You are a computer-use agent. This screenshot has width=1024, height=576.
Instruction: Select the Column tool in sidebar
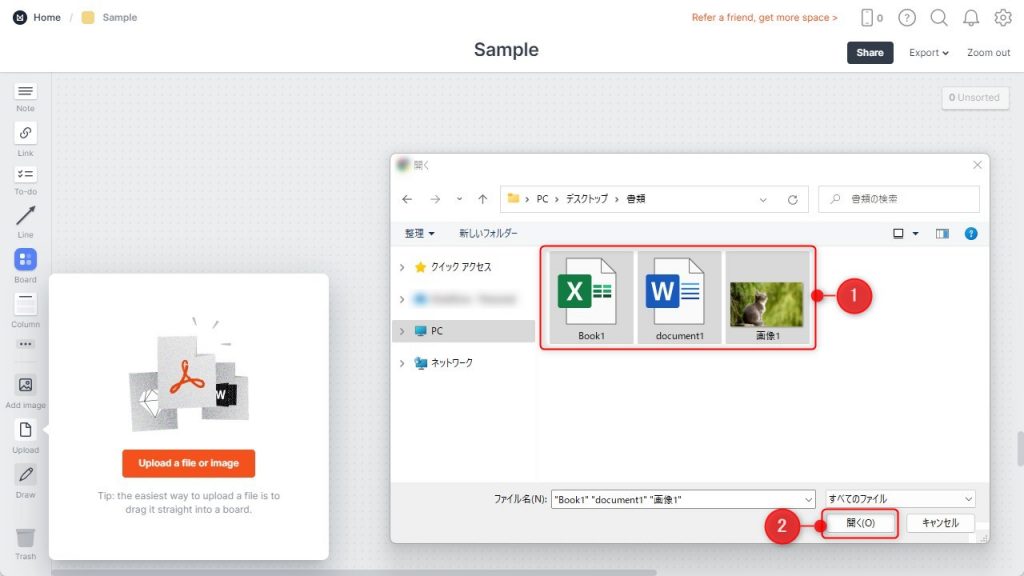[x=25, y=310]
